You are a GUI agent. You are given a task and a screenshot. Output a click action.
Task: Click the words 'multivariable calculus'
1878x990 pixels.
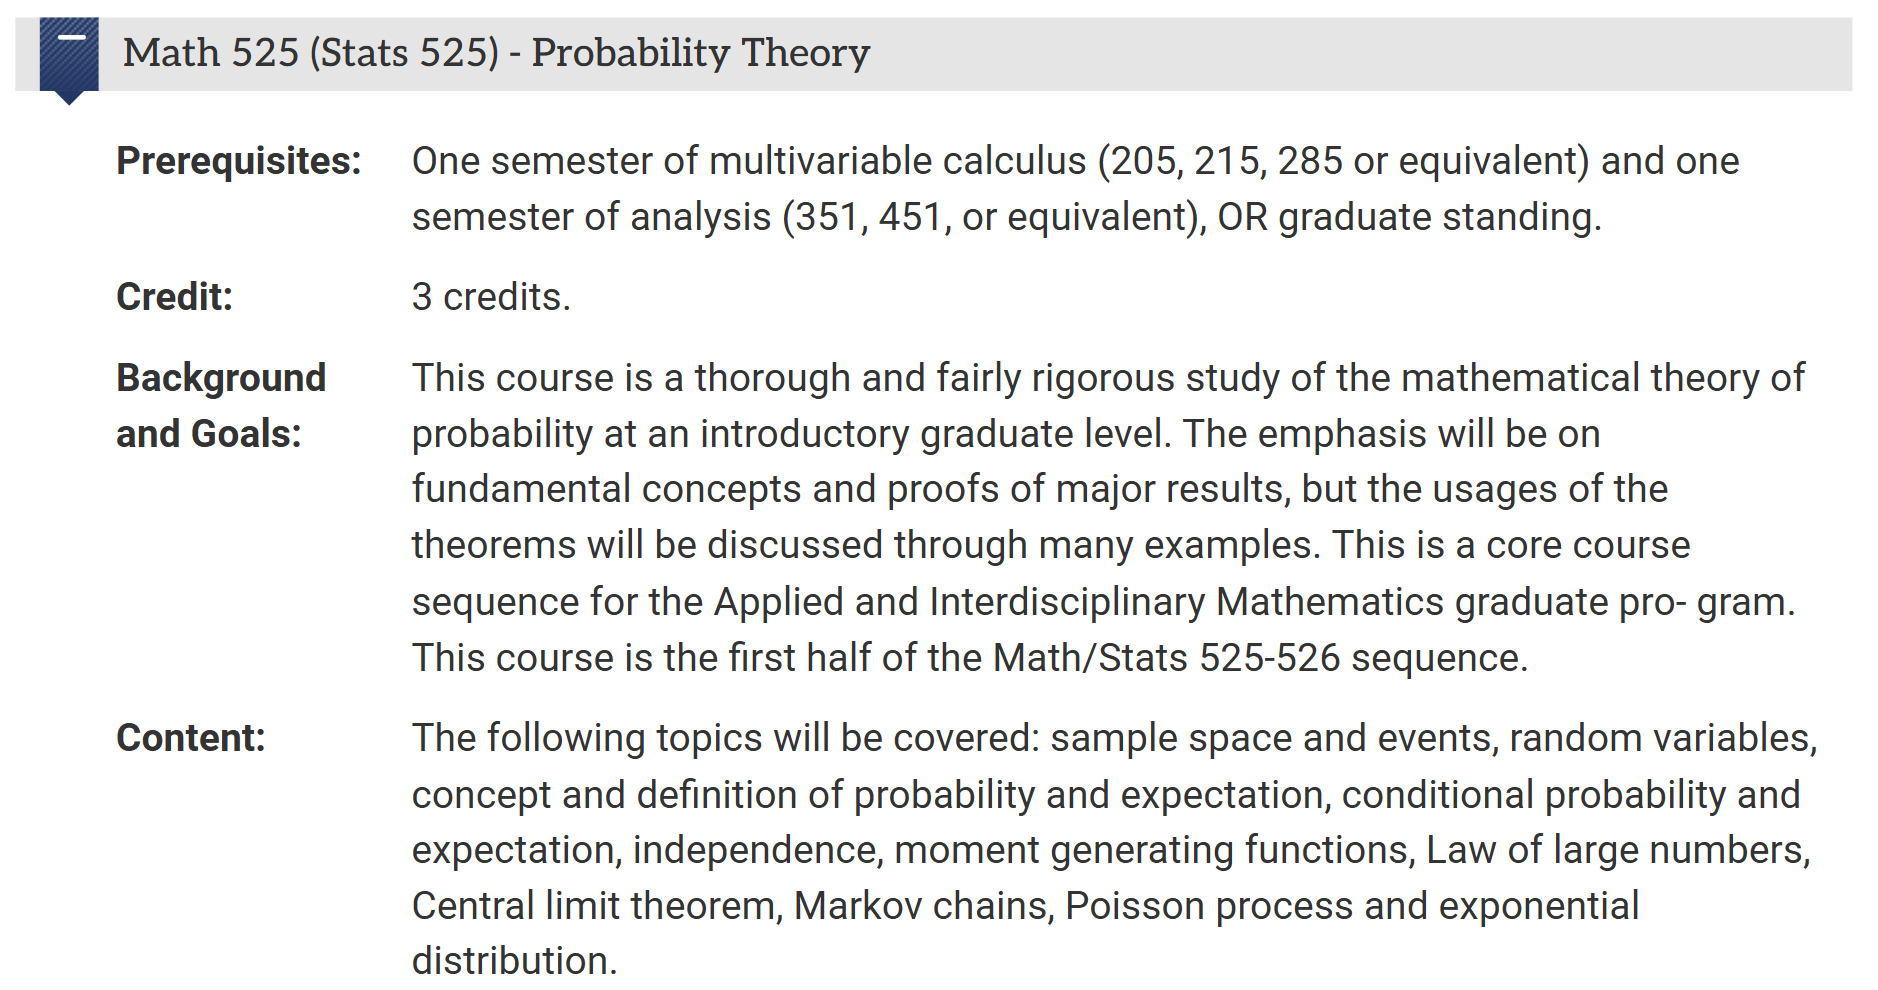click(897, 161)
